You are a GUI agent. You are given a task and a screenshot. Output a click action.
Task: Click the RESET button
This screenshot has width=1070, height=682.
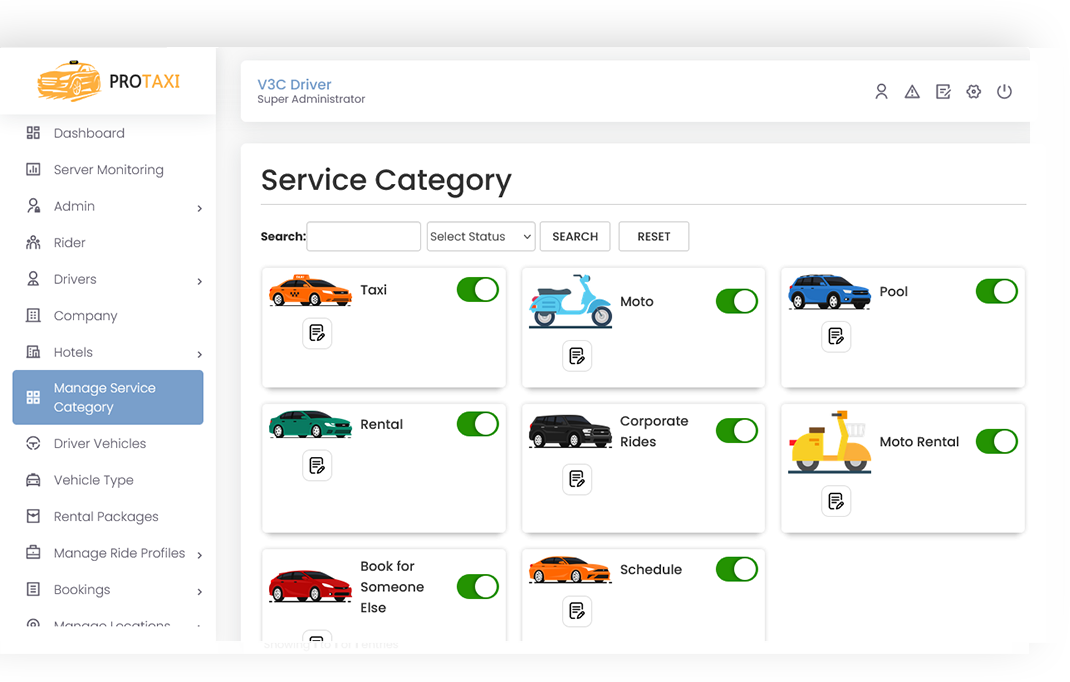pyautogui.click(x=654, y=236)
